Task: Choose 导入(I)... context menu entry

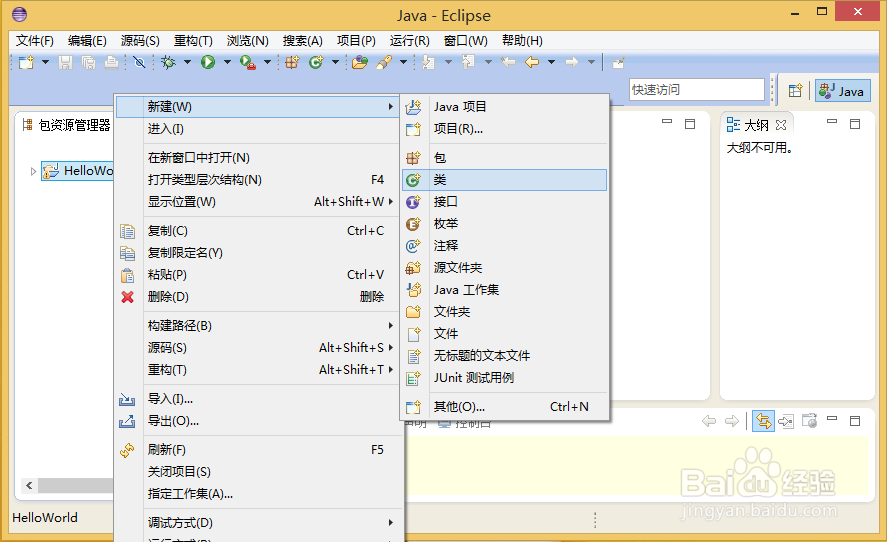Action: click(x=257, y=398)
